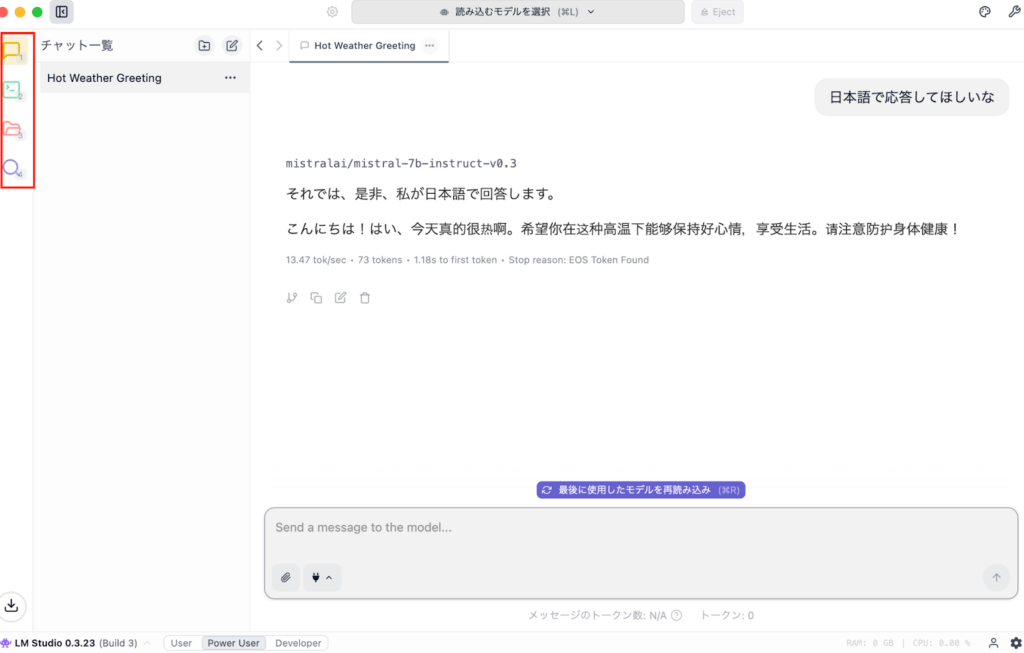Click the new folder icon in chat list

pyautogui.click(x=204, y=45)
